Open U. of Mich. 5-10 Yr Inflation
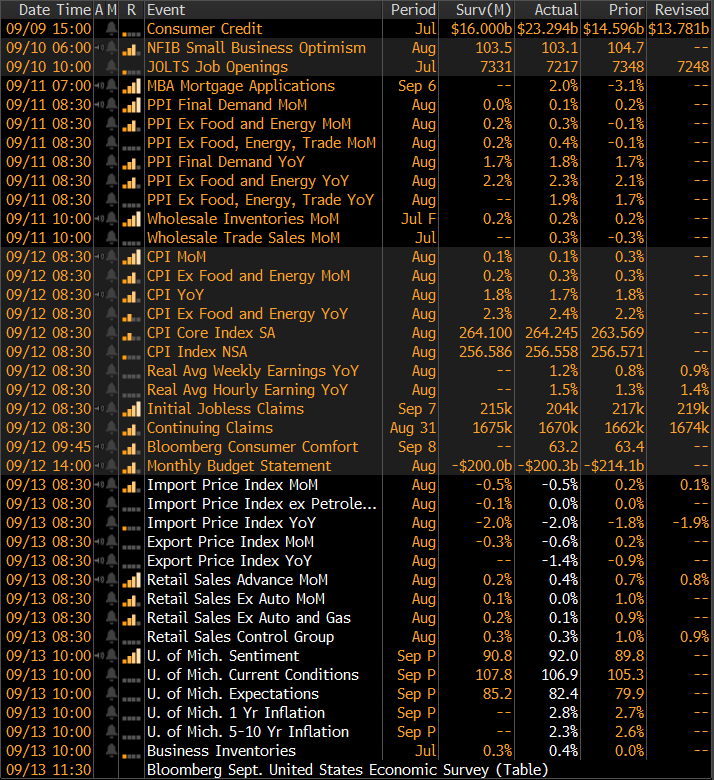Viewport: 714px width, 780px height. tap(248, 732)
